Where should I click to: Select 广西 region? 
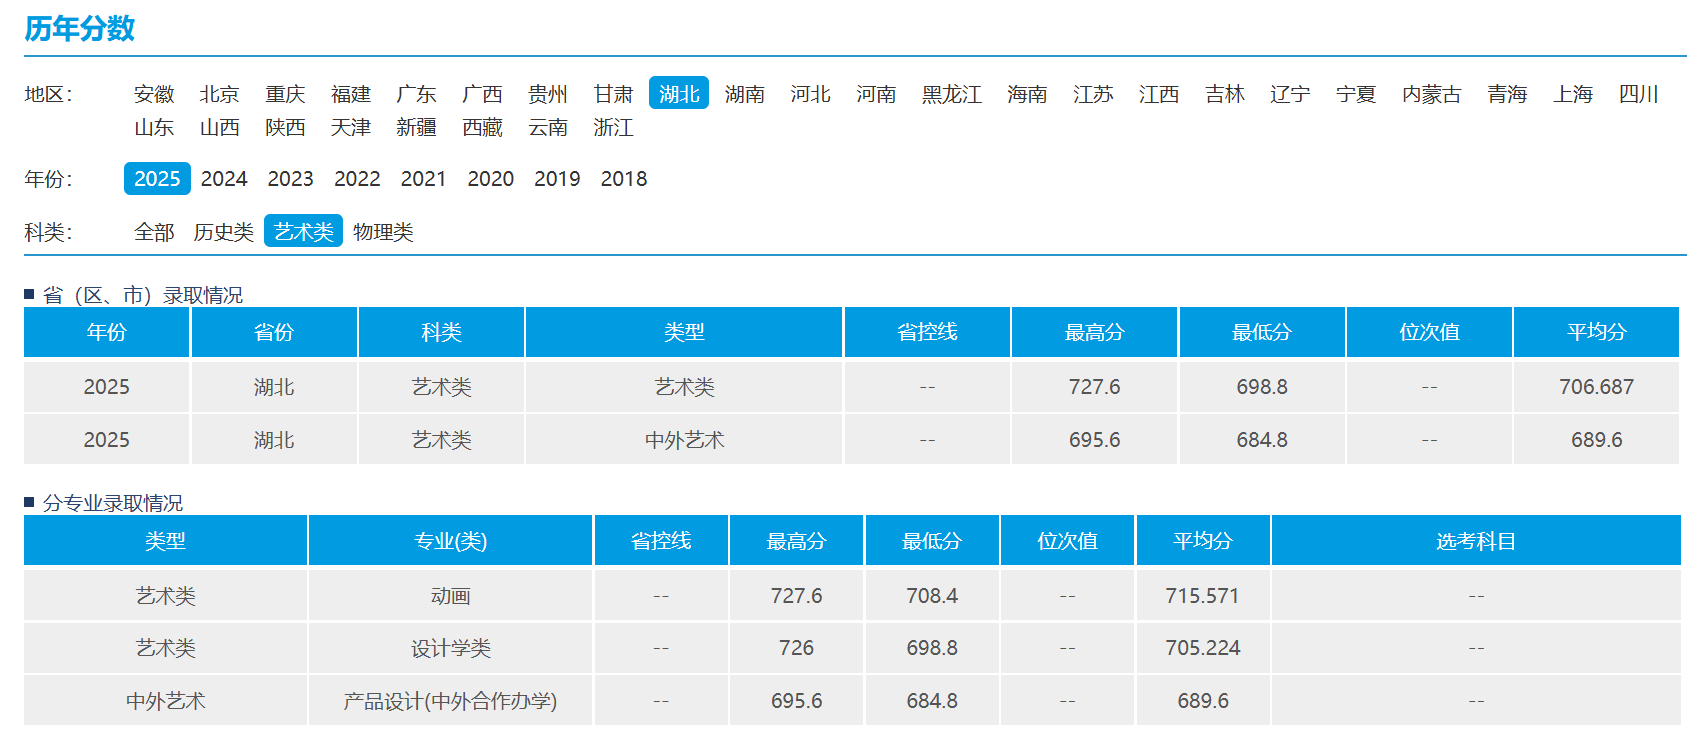(x=482, y=94)
